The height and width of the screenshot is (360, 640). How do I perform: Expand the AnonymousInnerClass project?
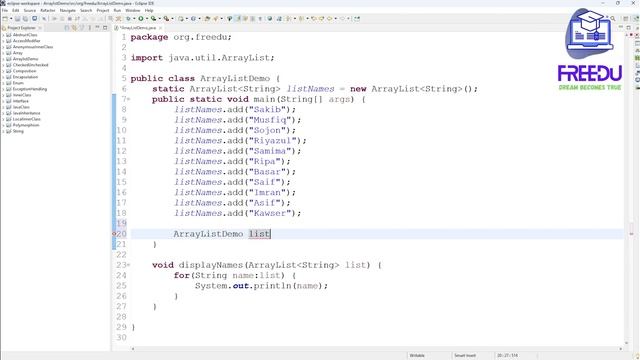[3, 47]
